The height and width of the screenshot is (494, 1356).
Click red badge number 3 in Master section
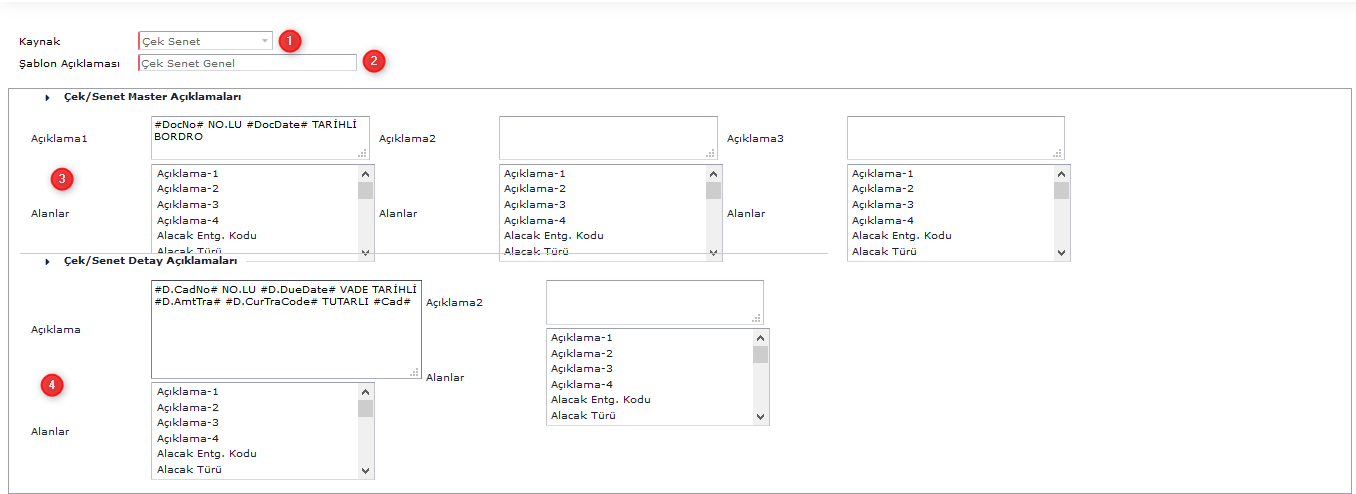pyautogui.click(x=62, y=179)
